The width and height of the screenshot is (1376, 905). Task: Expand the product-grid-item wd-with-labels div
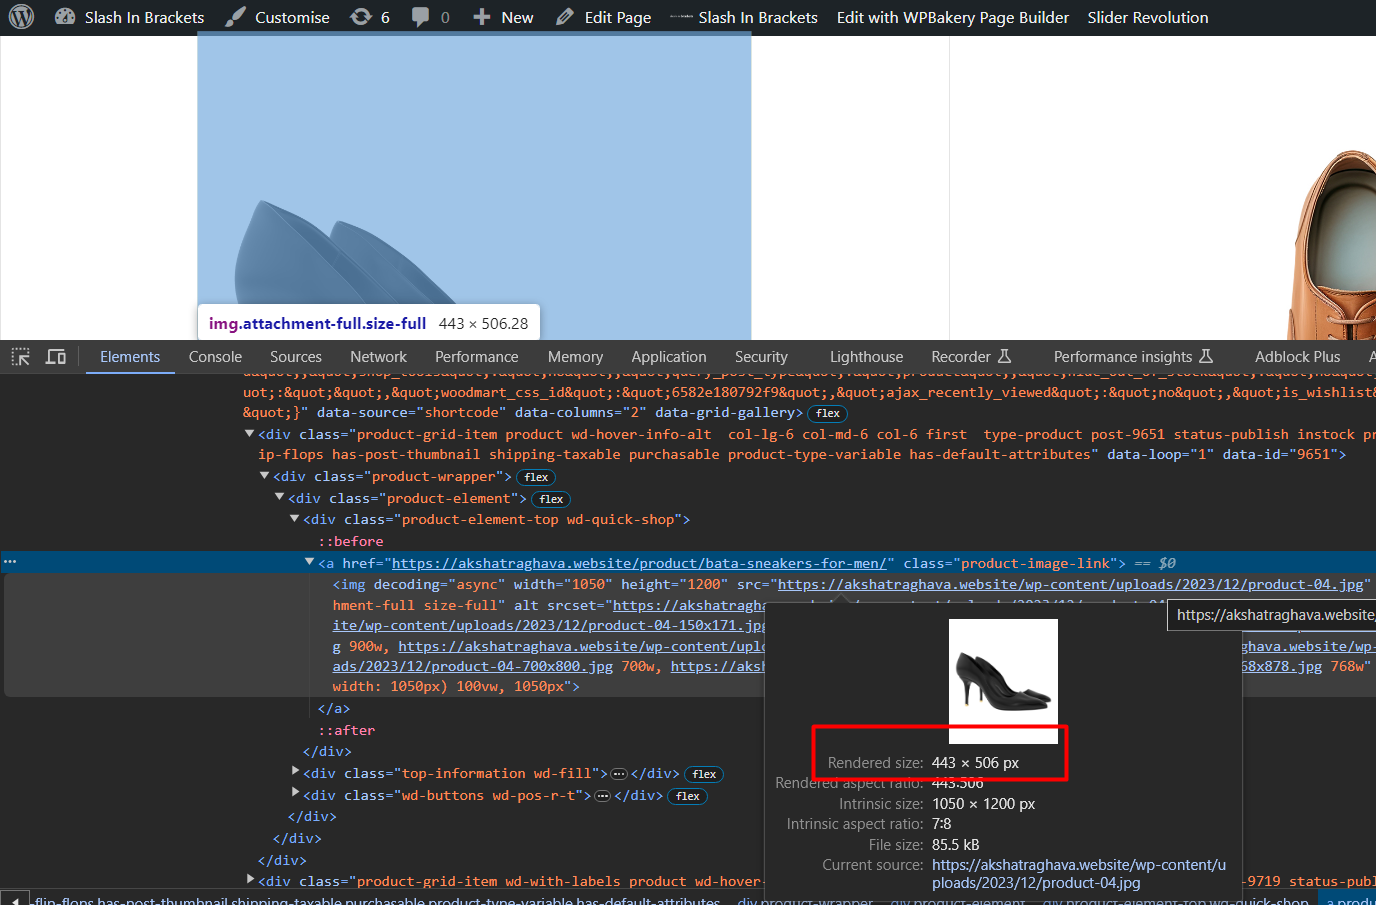tap(250, 879)
